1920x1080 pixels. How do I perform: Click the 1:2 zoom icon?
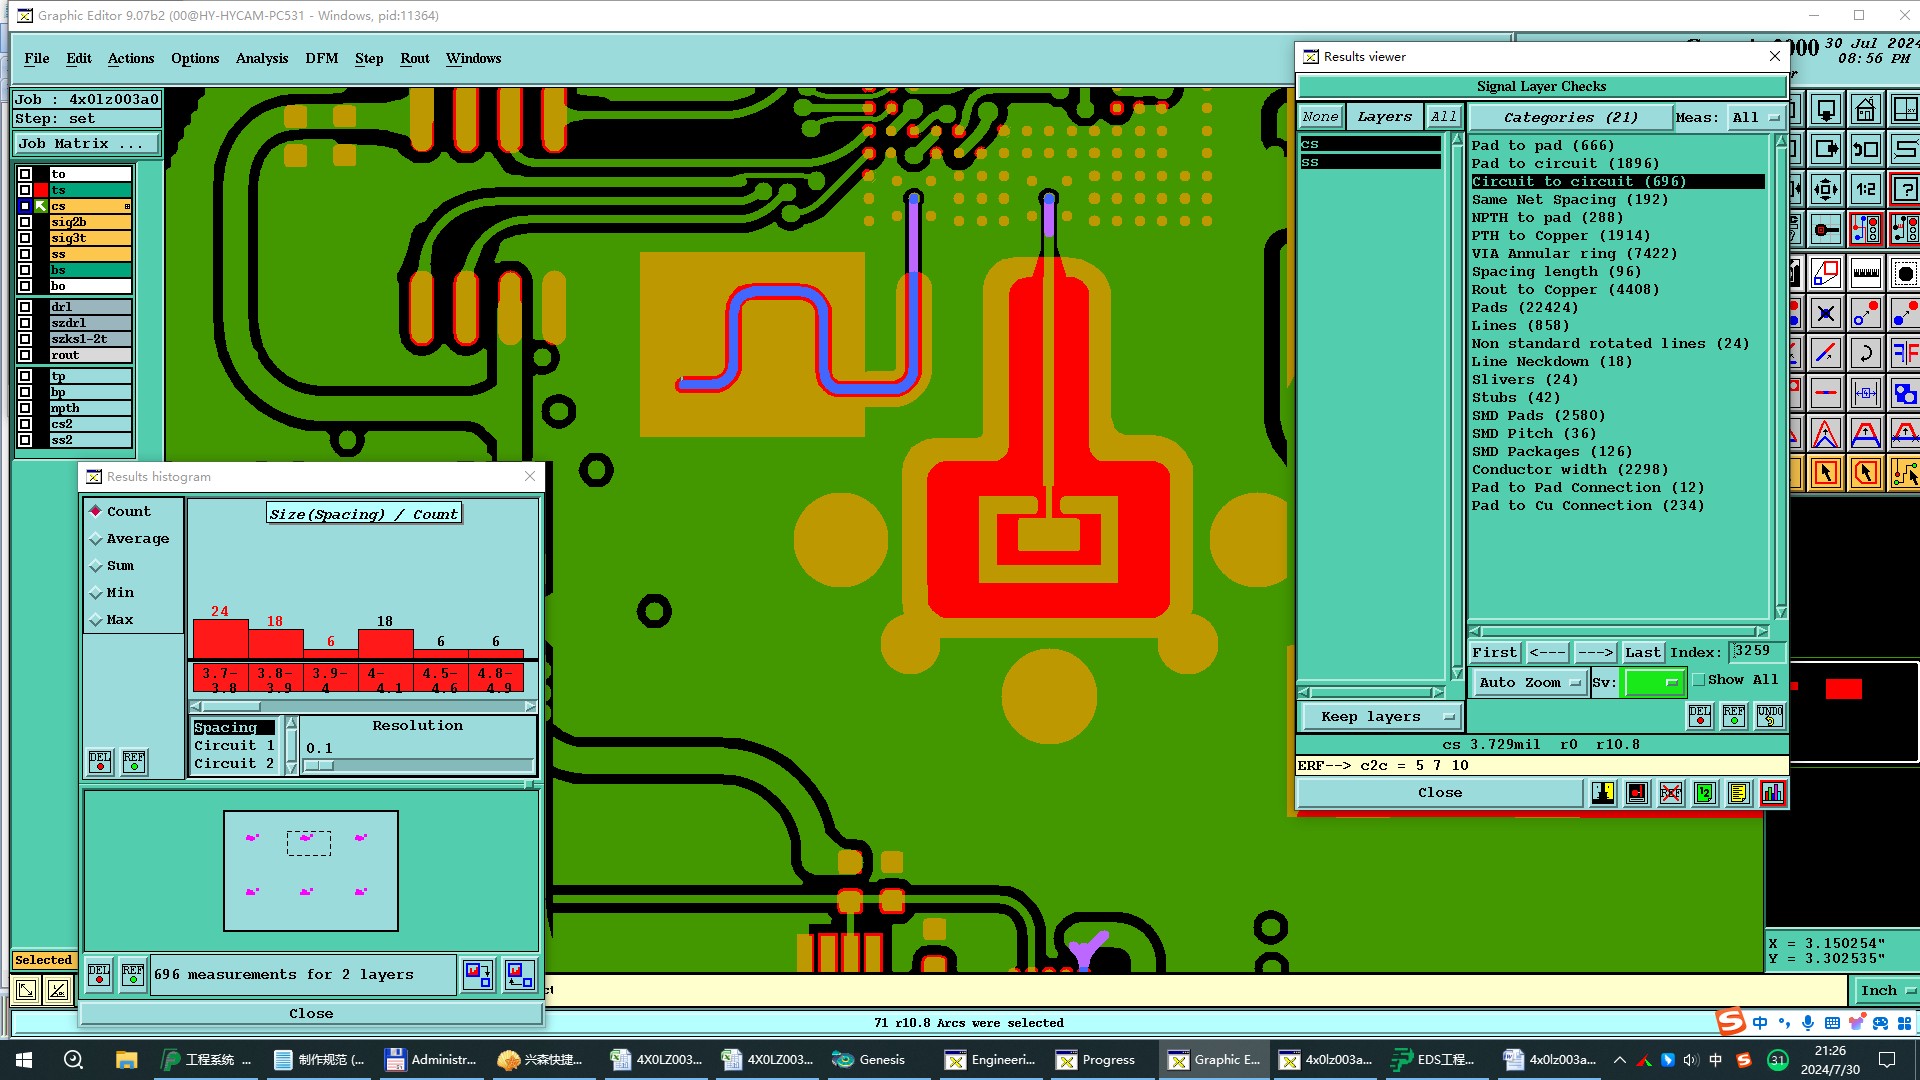coord(1865,189)
